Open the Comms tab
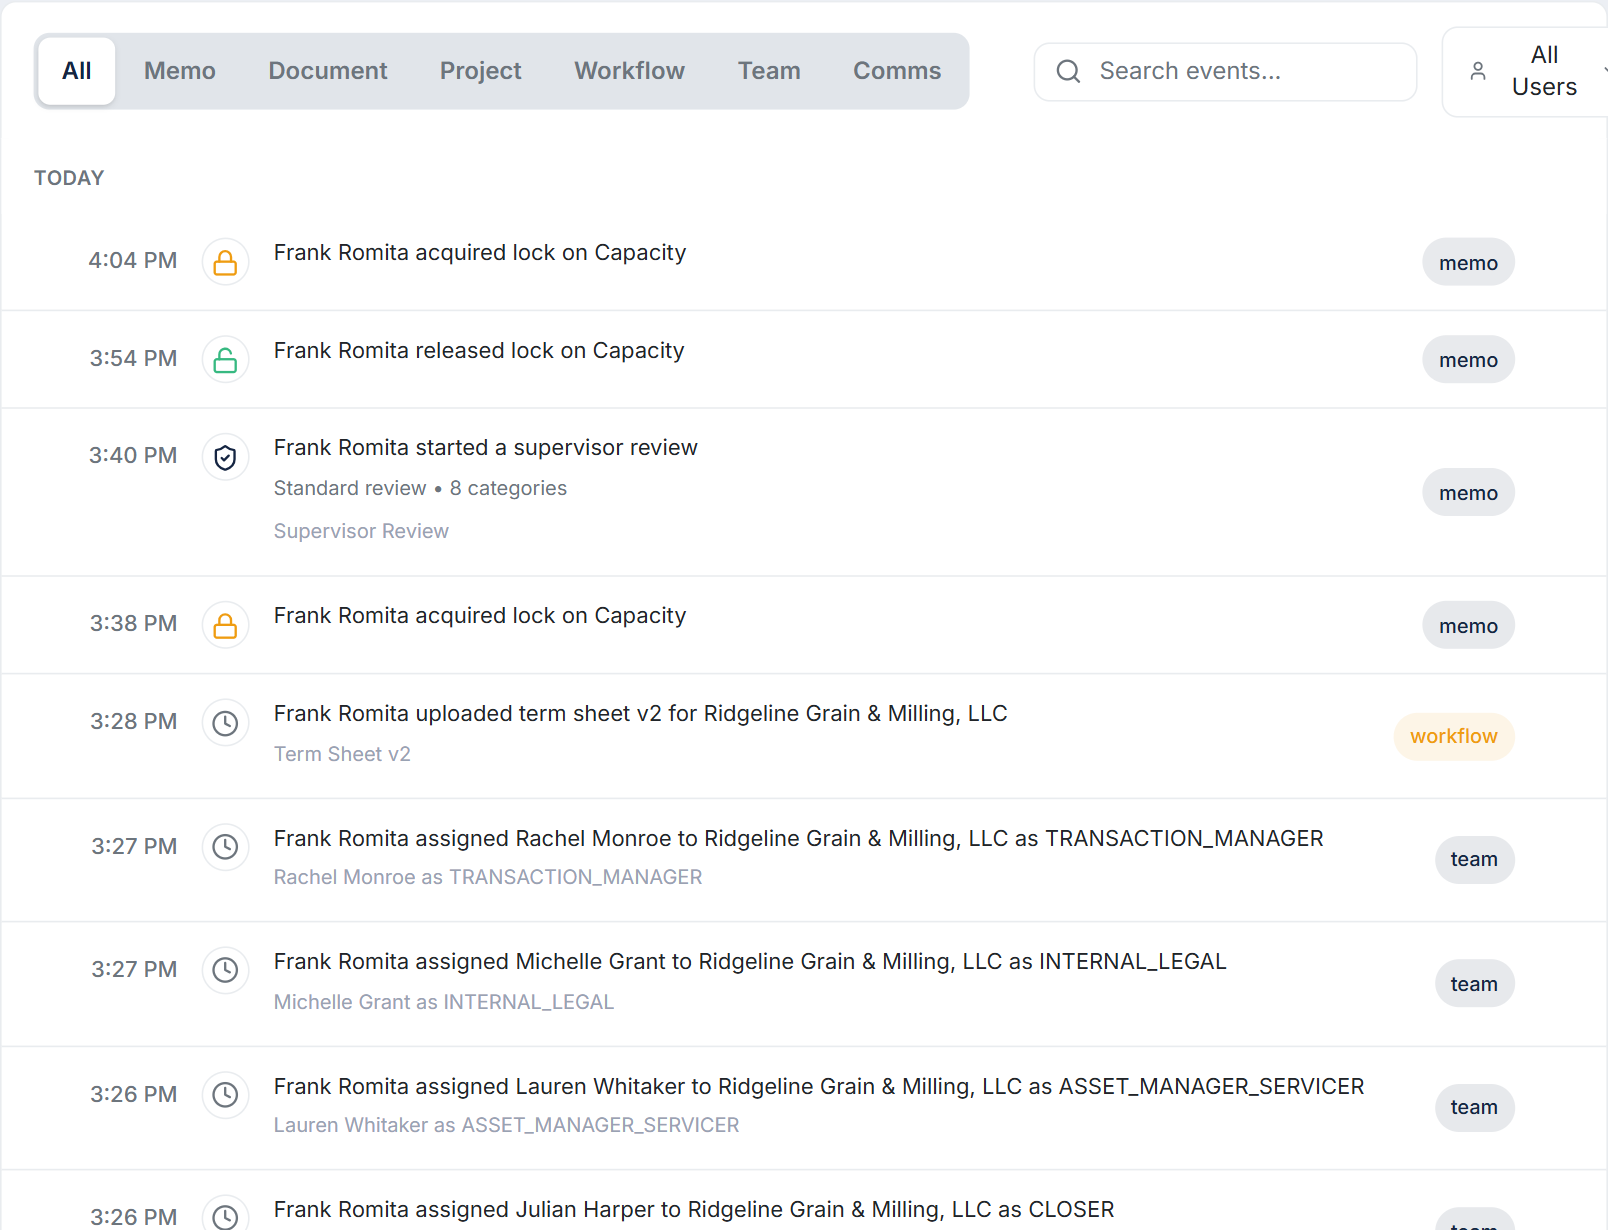 (x=896, y=70)
